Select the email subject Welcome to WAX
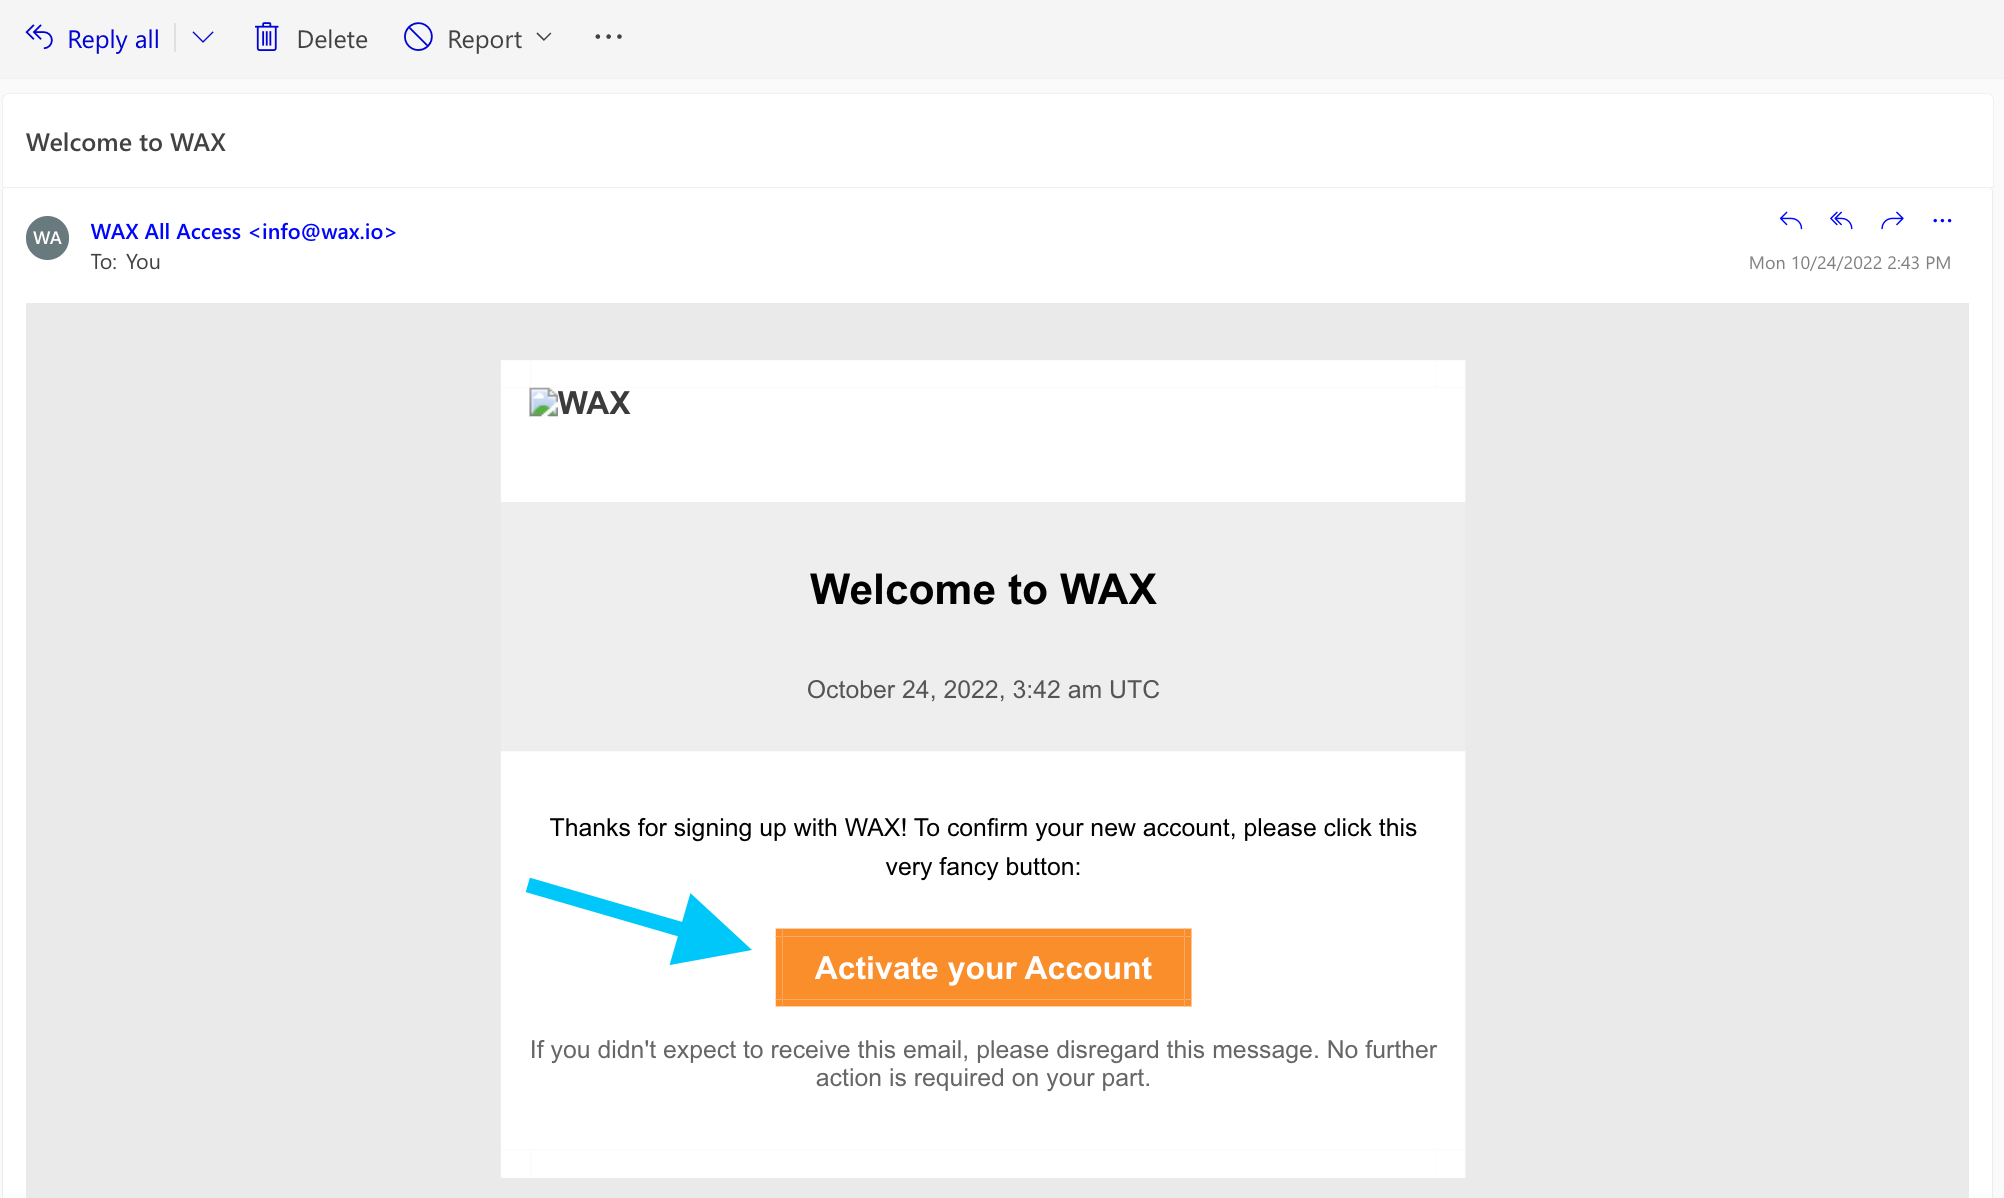The image size is (2004, 1198). [x=124, y=140]
